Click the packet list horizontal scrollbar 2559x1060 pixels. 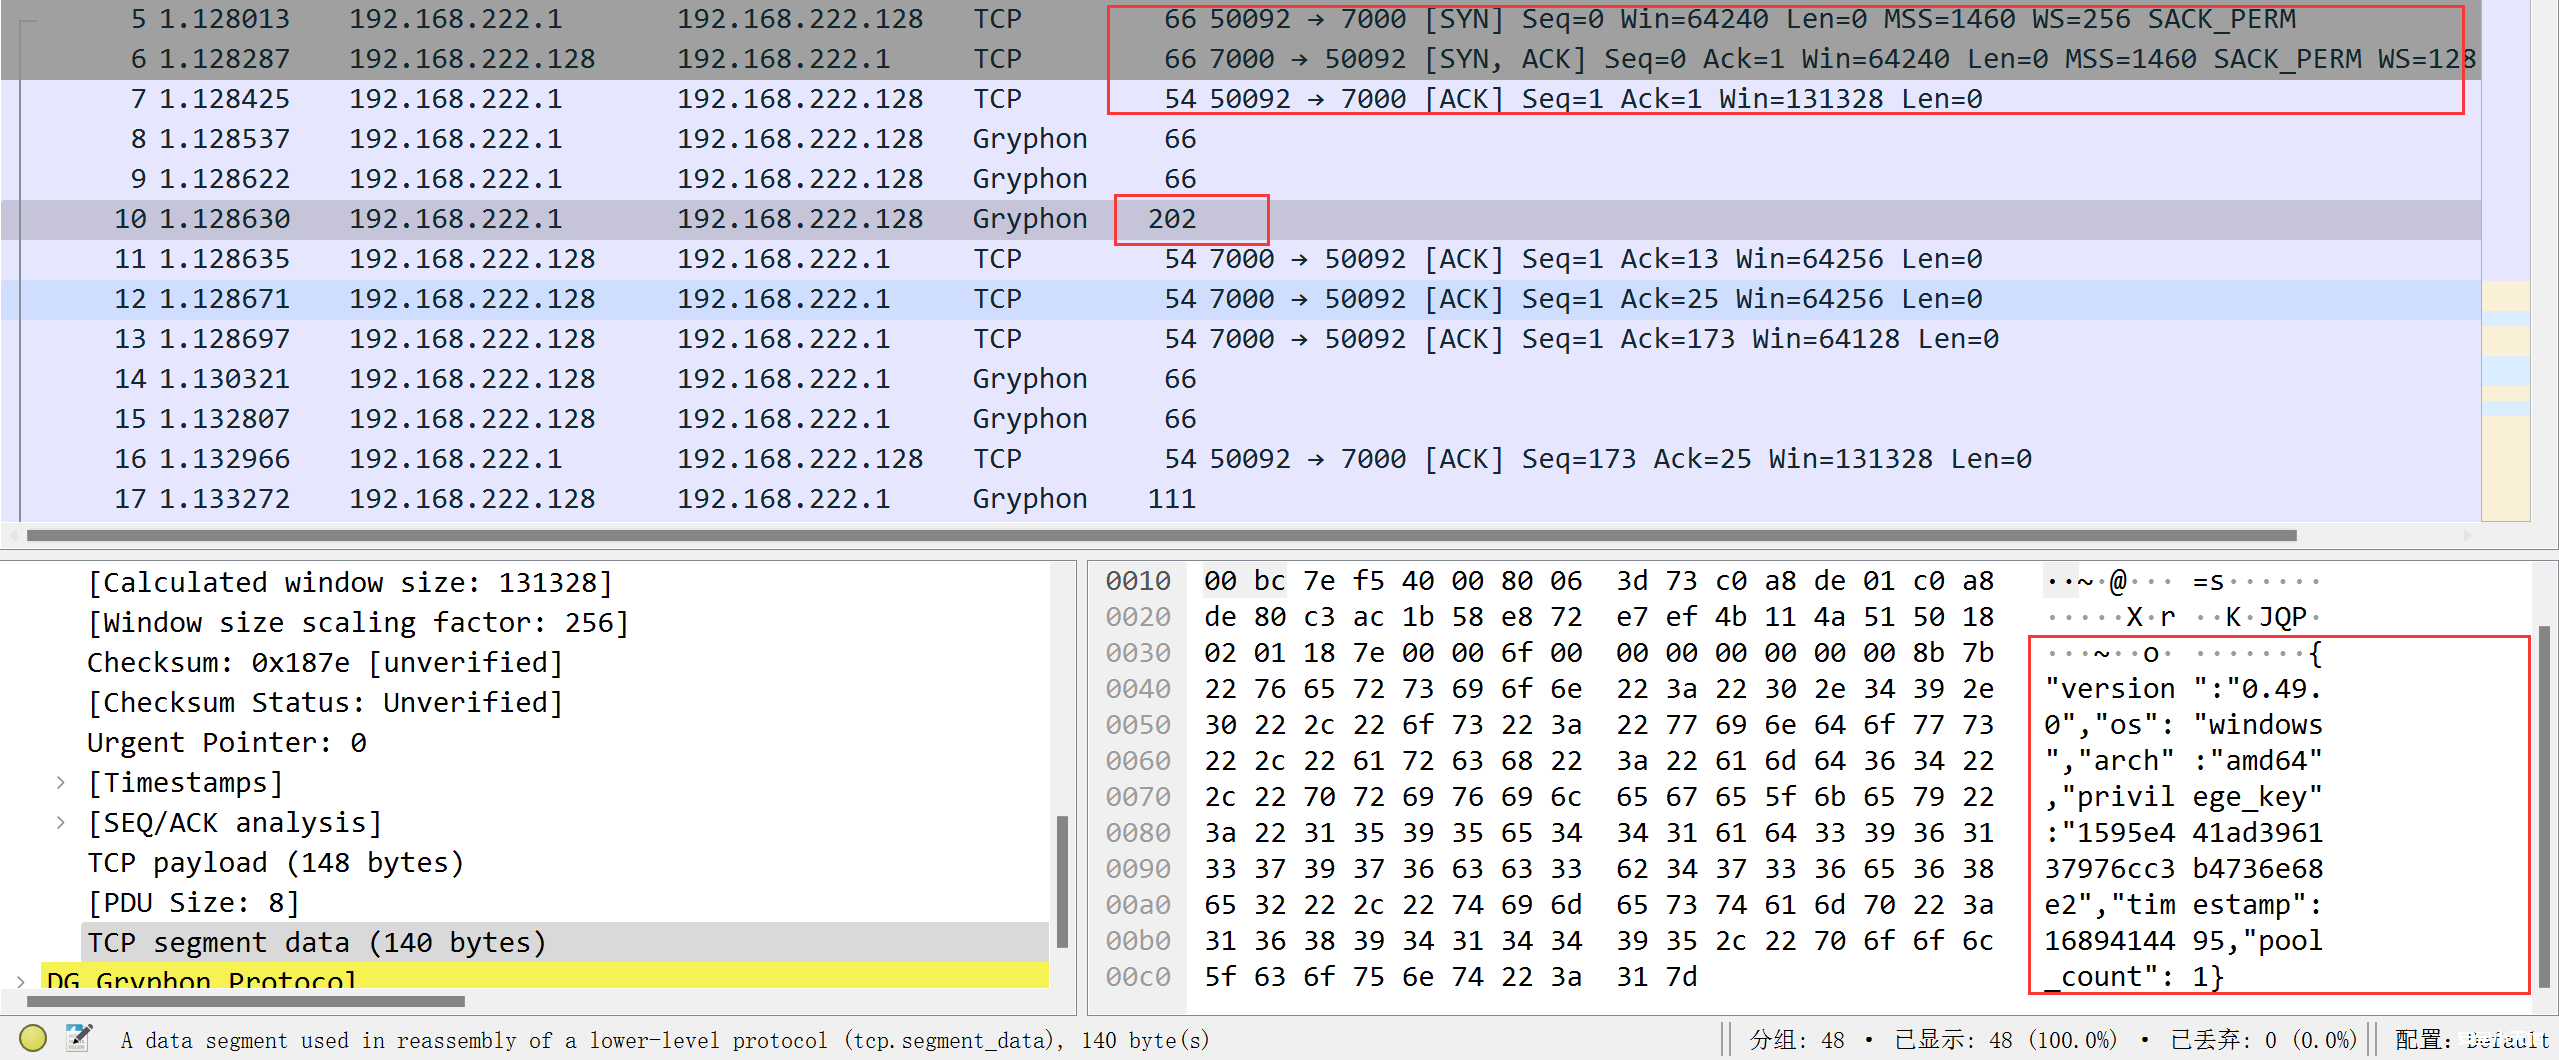(1160, 536)
